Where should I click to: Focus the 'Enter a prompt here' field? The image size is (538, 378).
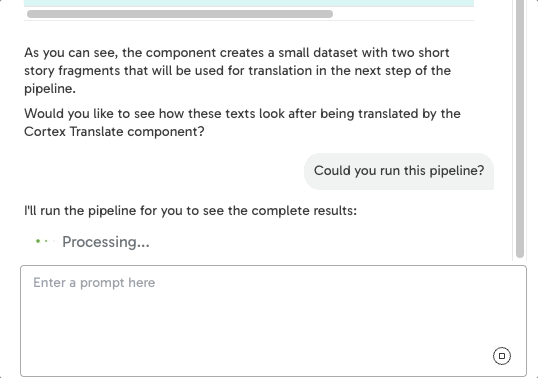[x=273, y=321]
